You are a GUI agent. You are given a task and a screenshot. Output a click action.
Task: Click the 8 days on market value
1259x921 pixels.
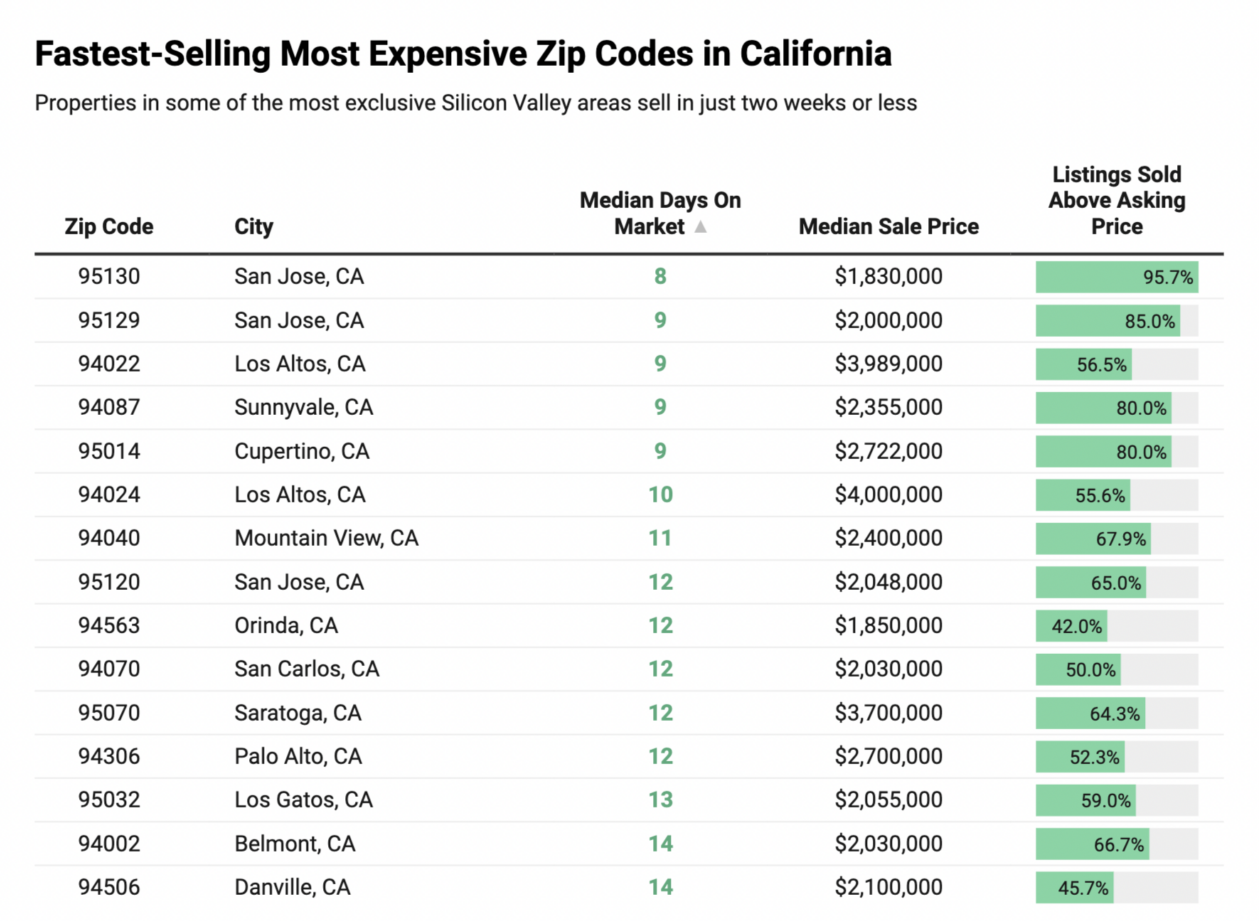click(660, 277)
